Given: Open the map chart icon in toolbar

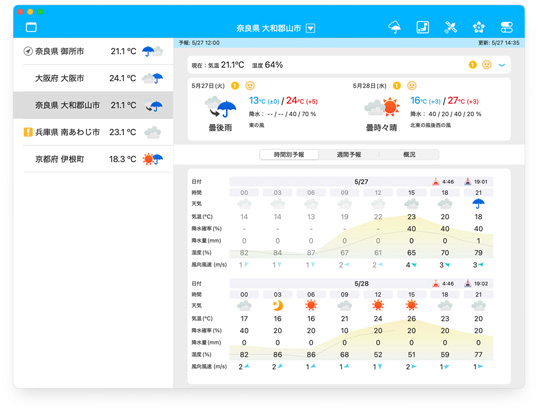Looking at the screenshot, I should [x=423, y=27].
